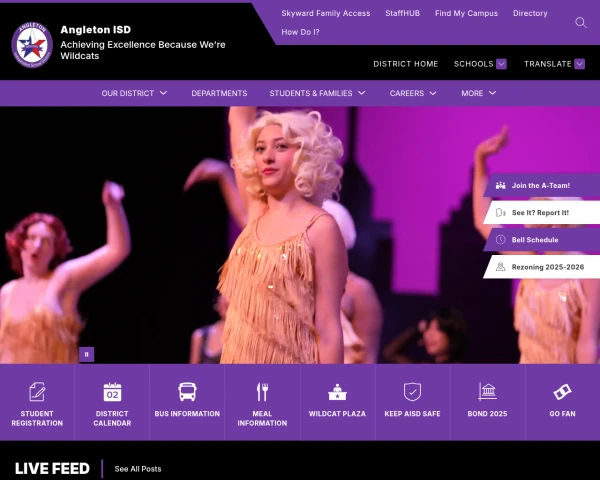This screenshot has height=480, width=600.
Task: Open the Directory link
Action: pos(530,13)
